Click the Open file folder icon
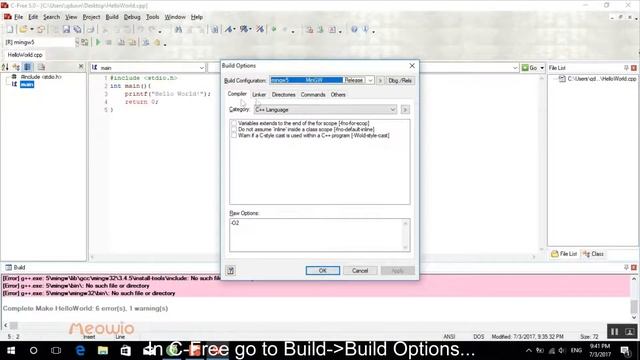This screenshot has height=360, width=640. click(x=23, y=29)
